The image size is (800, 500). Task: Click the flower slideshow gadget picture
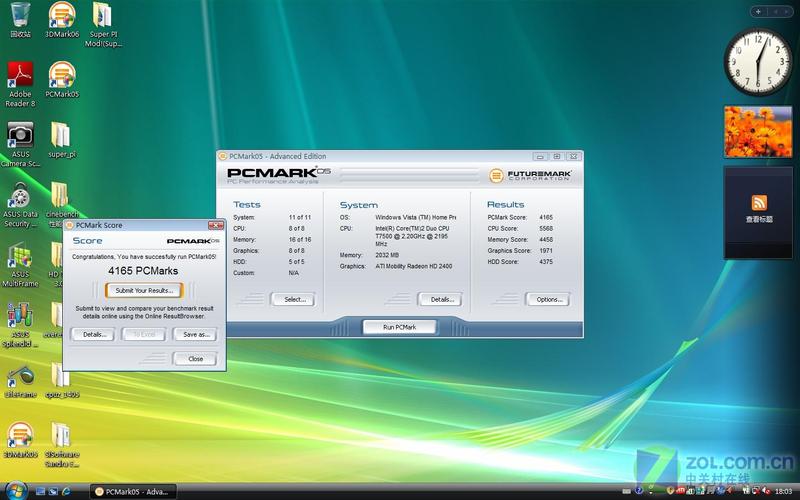[758, 132]
